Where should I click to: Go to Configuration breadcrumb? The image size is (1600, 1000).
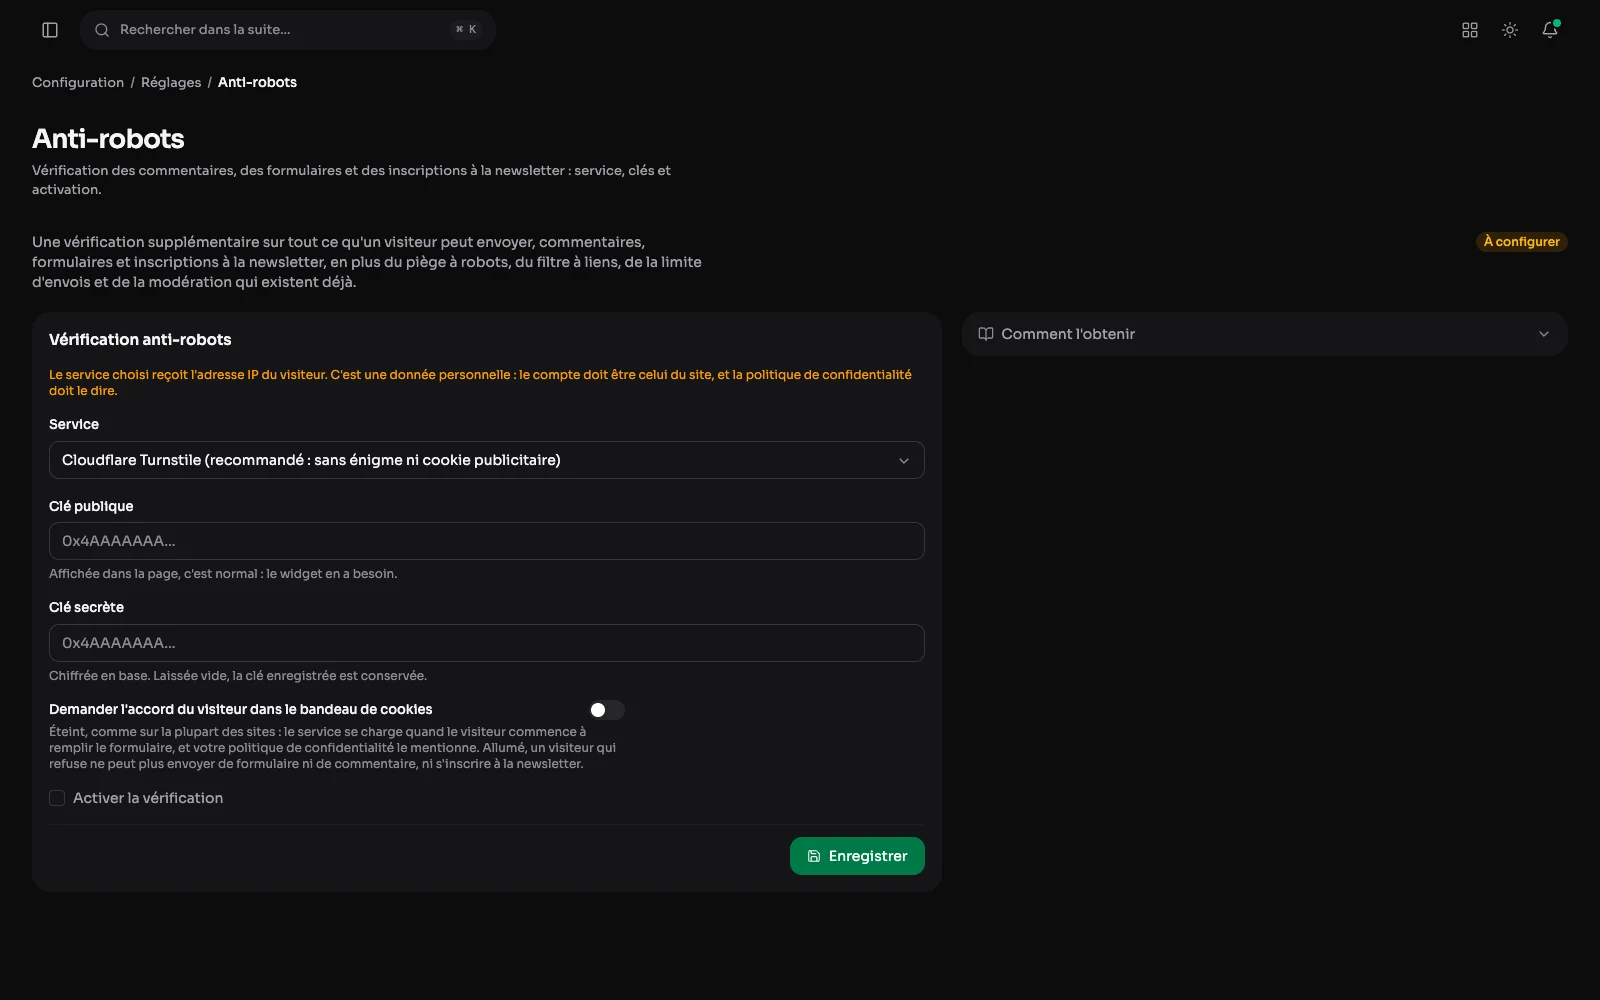point(78,82)
